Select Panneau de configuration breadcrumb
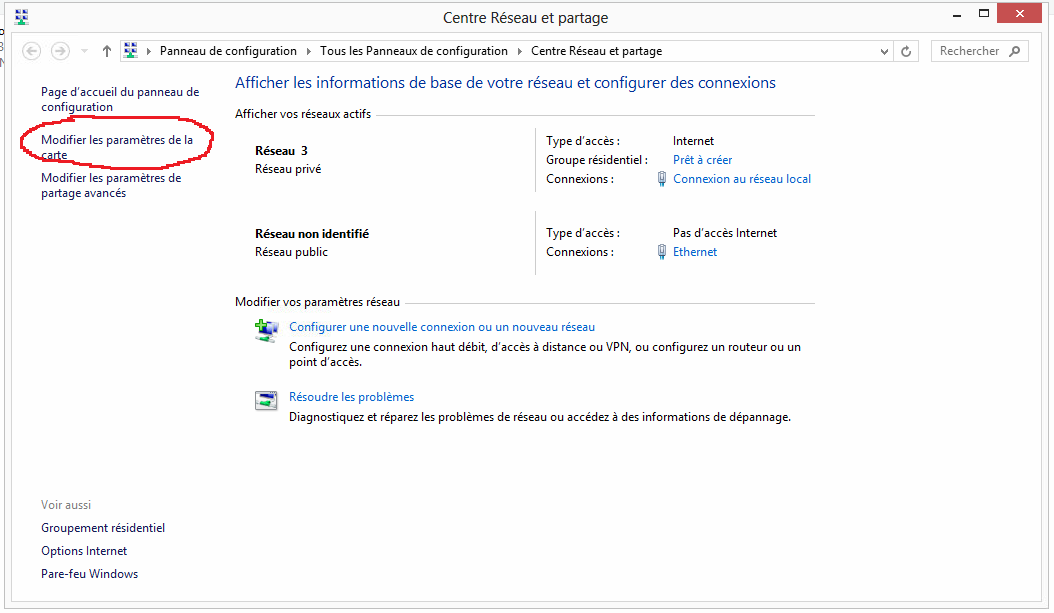The image size is (1054, 613). [x=228, y=51]
